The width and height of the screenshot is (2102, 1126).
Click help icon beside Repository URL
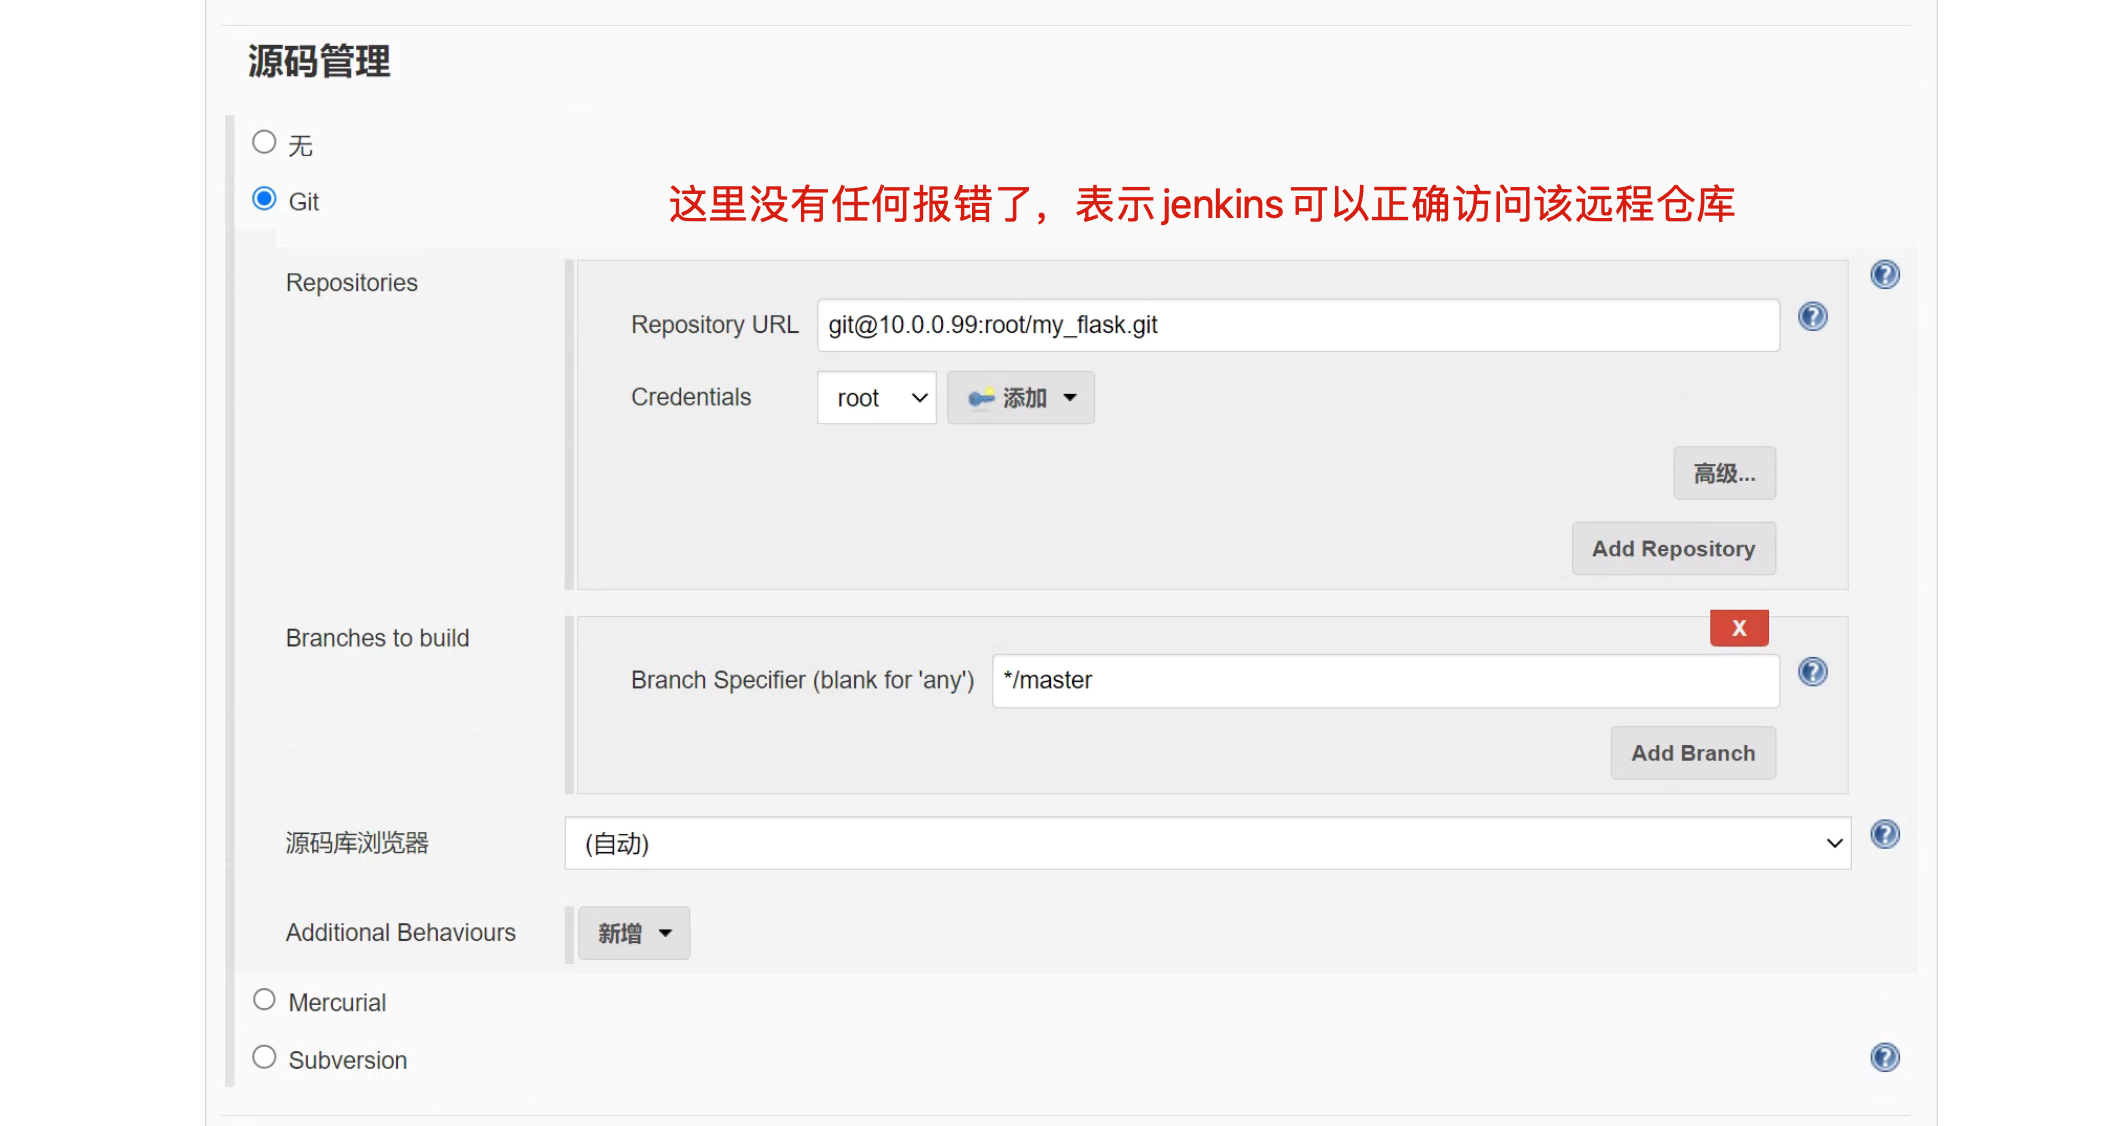tap(1812, 317)
